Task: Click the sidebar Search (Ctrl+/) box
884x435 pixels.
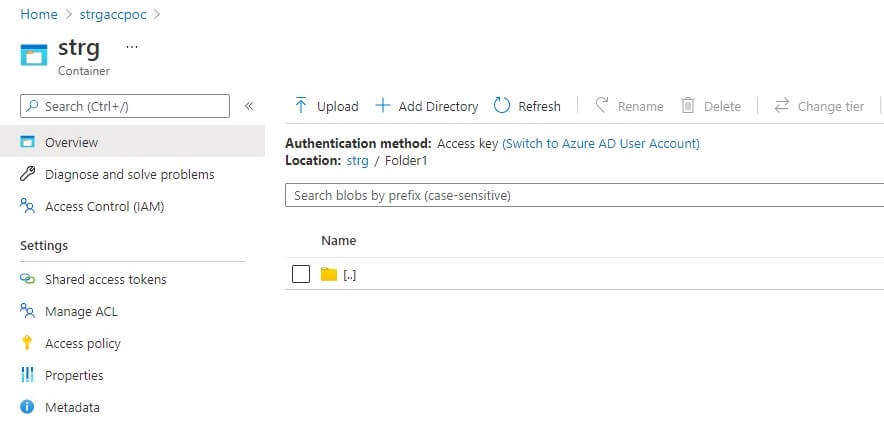Action: pos(125,106)
